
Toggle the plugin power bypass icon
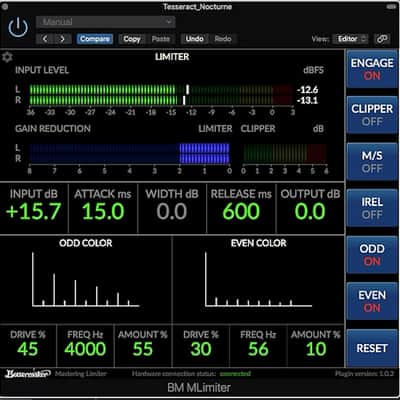18,27
